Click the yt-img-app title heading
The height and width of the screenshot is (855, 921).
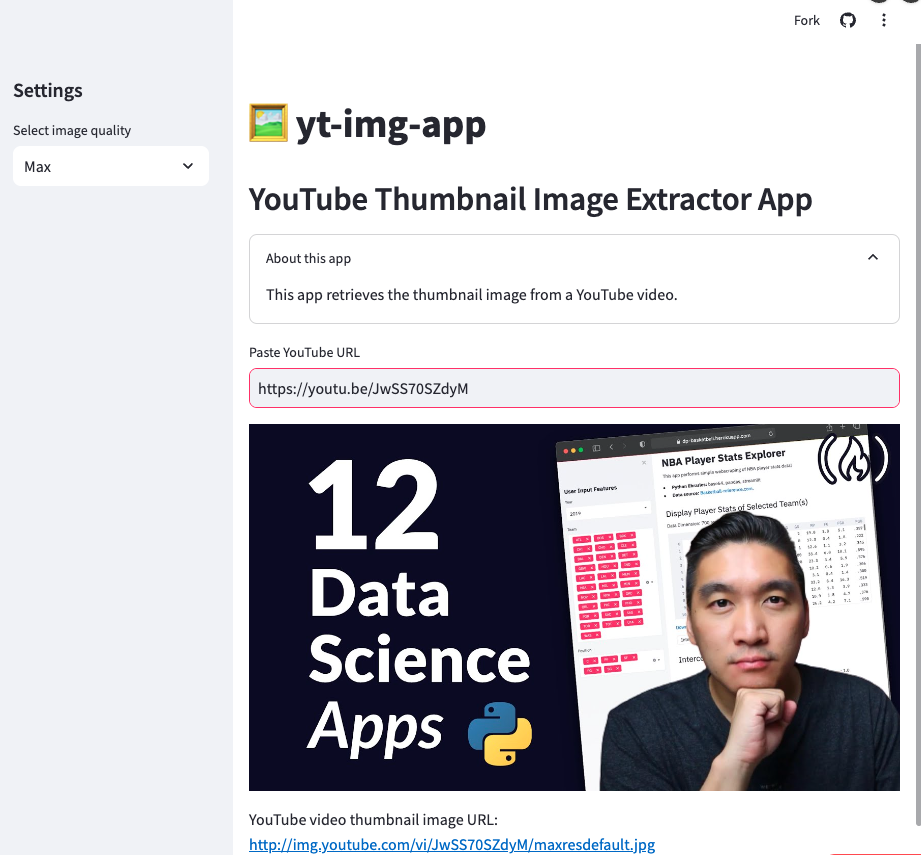coord(391,124)
